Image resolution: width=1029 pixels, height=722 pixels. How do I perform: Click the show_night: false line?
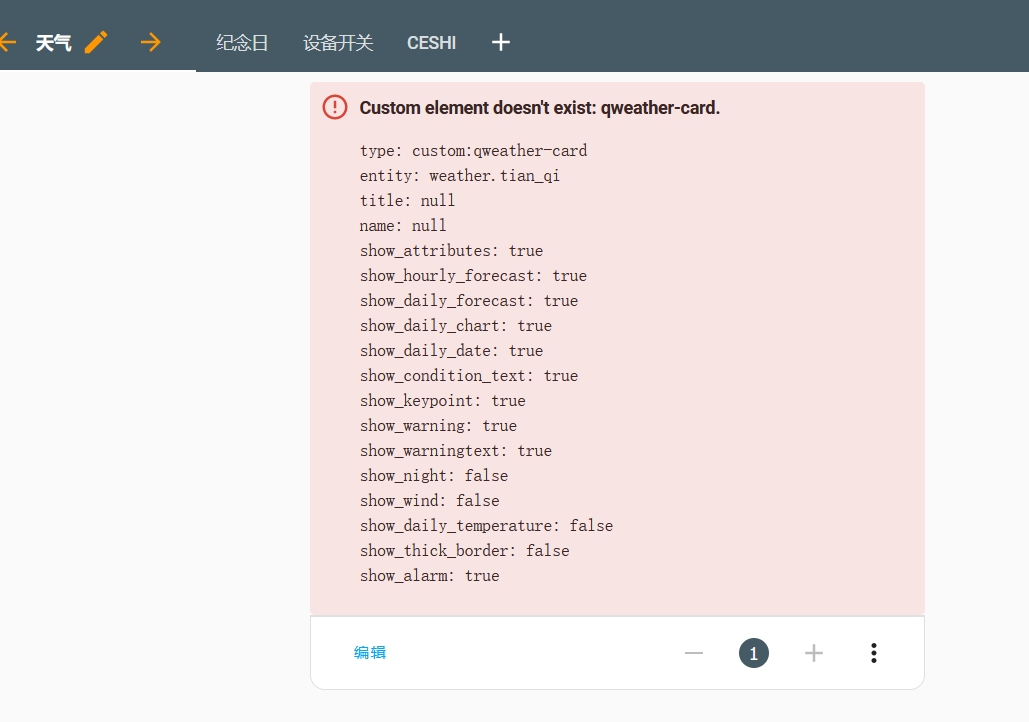433,476
